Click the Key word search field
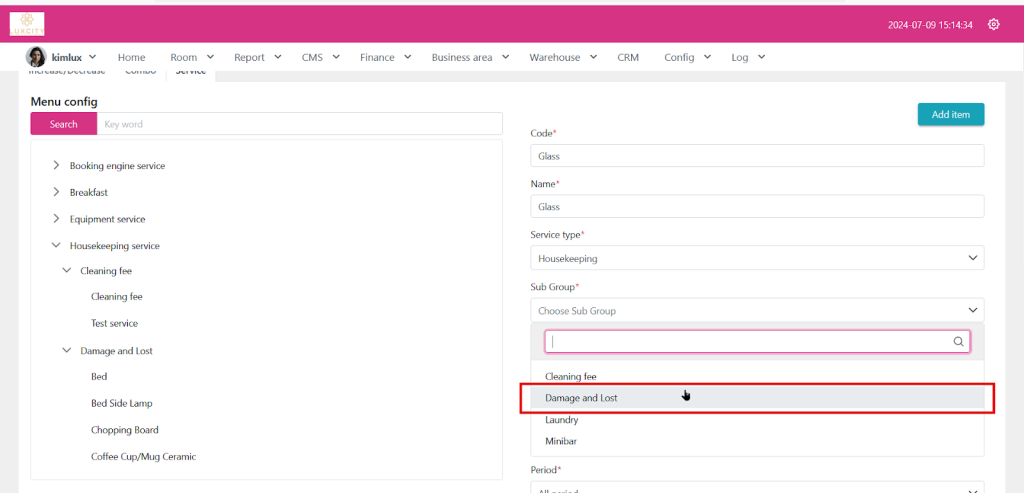The image size is (1024, 493). tap(299, 124)
